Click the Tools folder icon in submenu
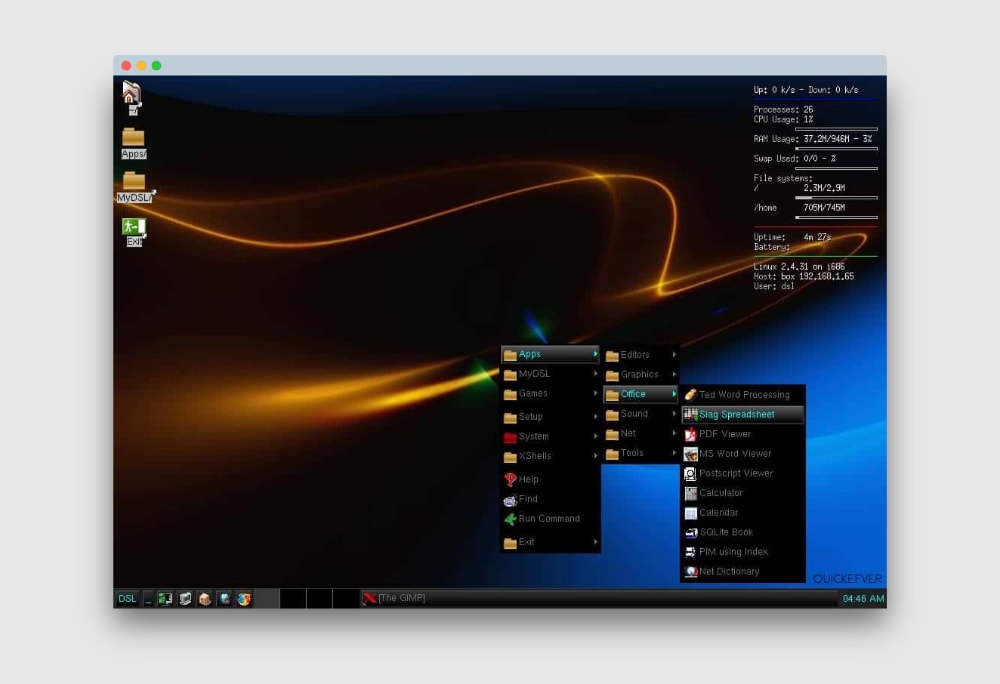1000x684 pixels. tap(612, 453)
